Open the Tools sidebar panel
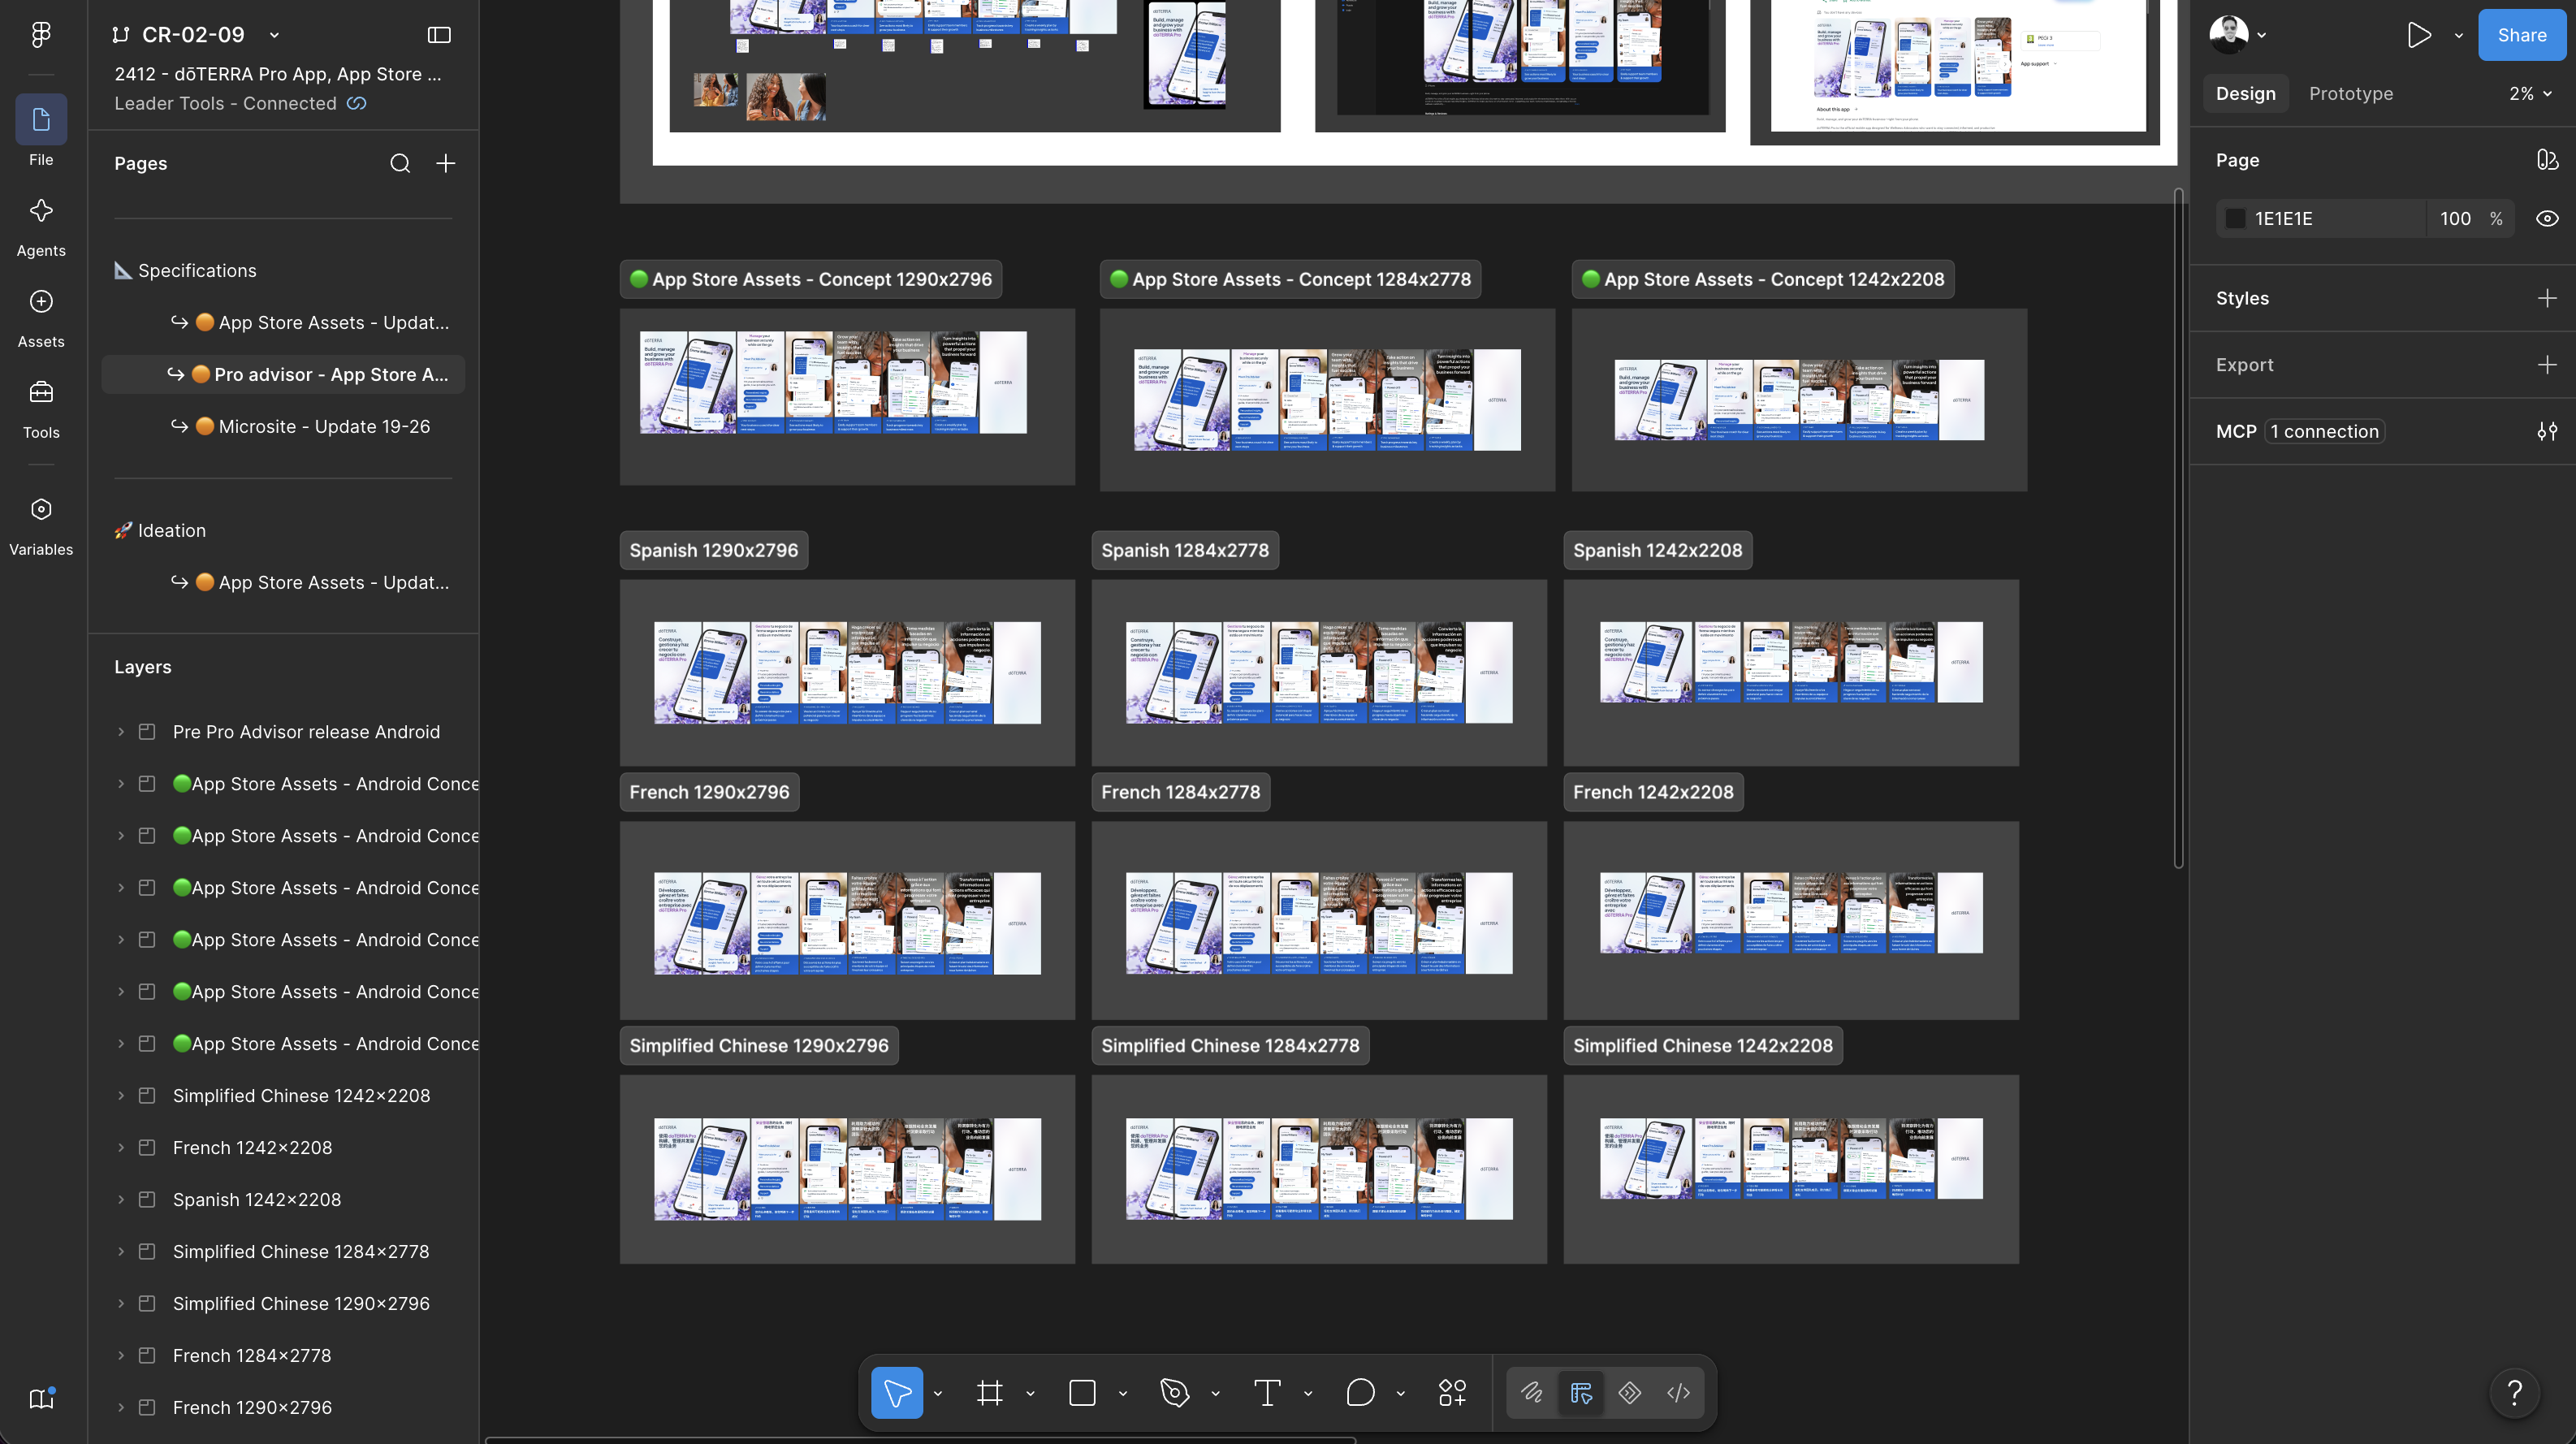This screenshot has height=1444, width=2576. (x=41, y=408)
